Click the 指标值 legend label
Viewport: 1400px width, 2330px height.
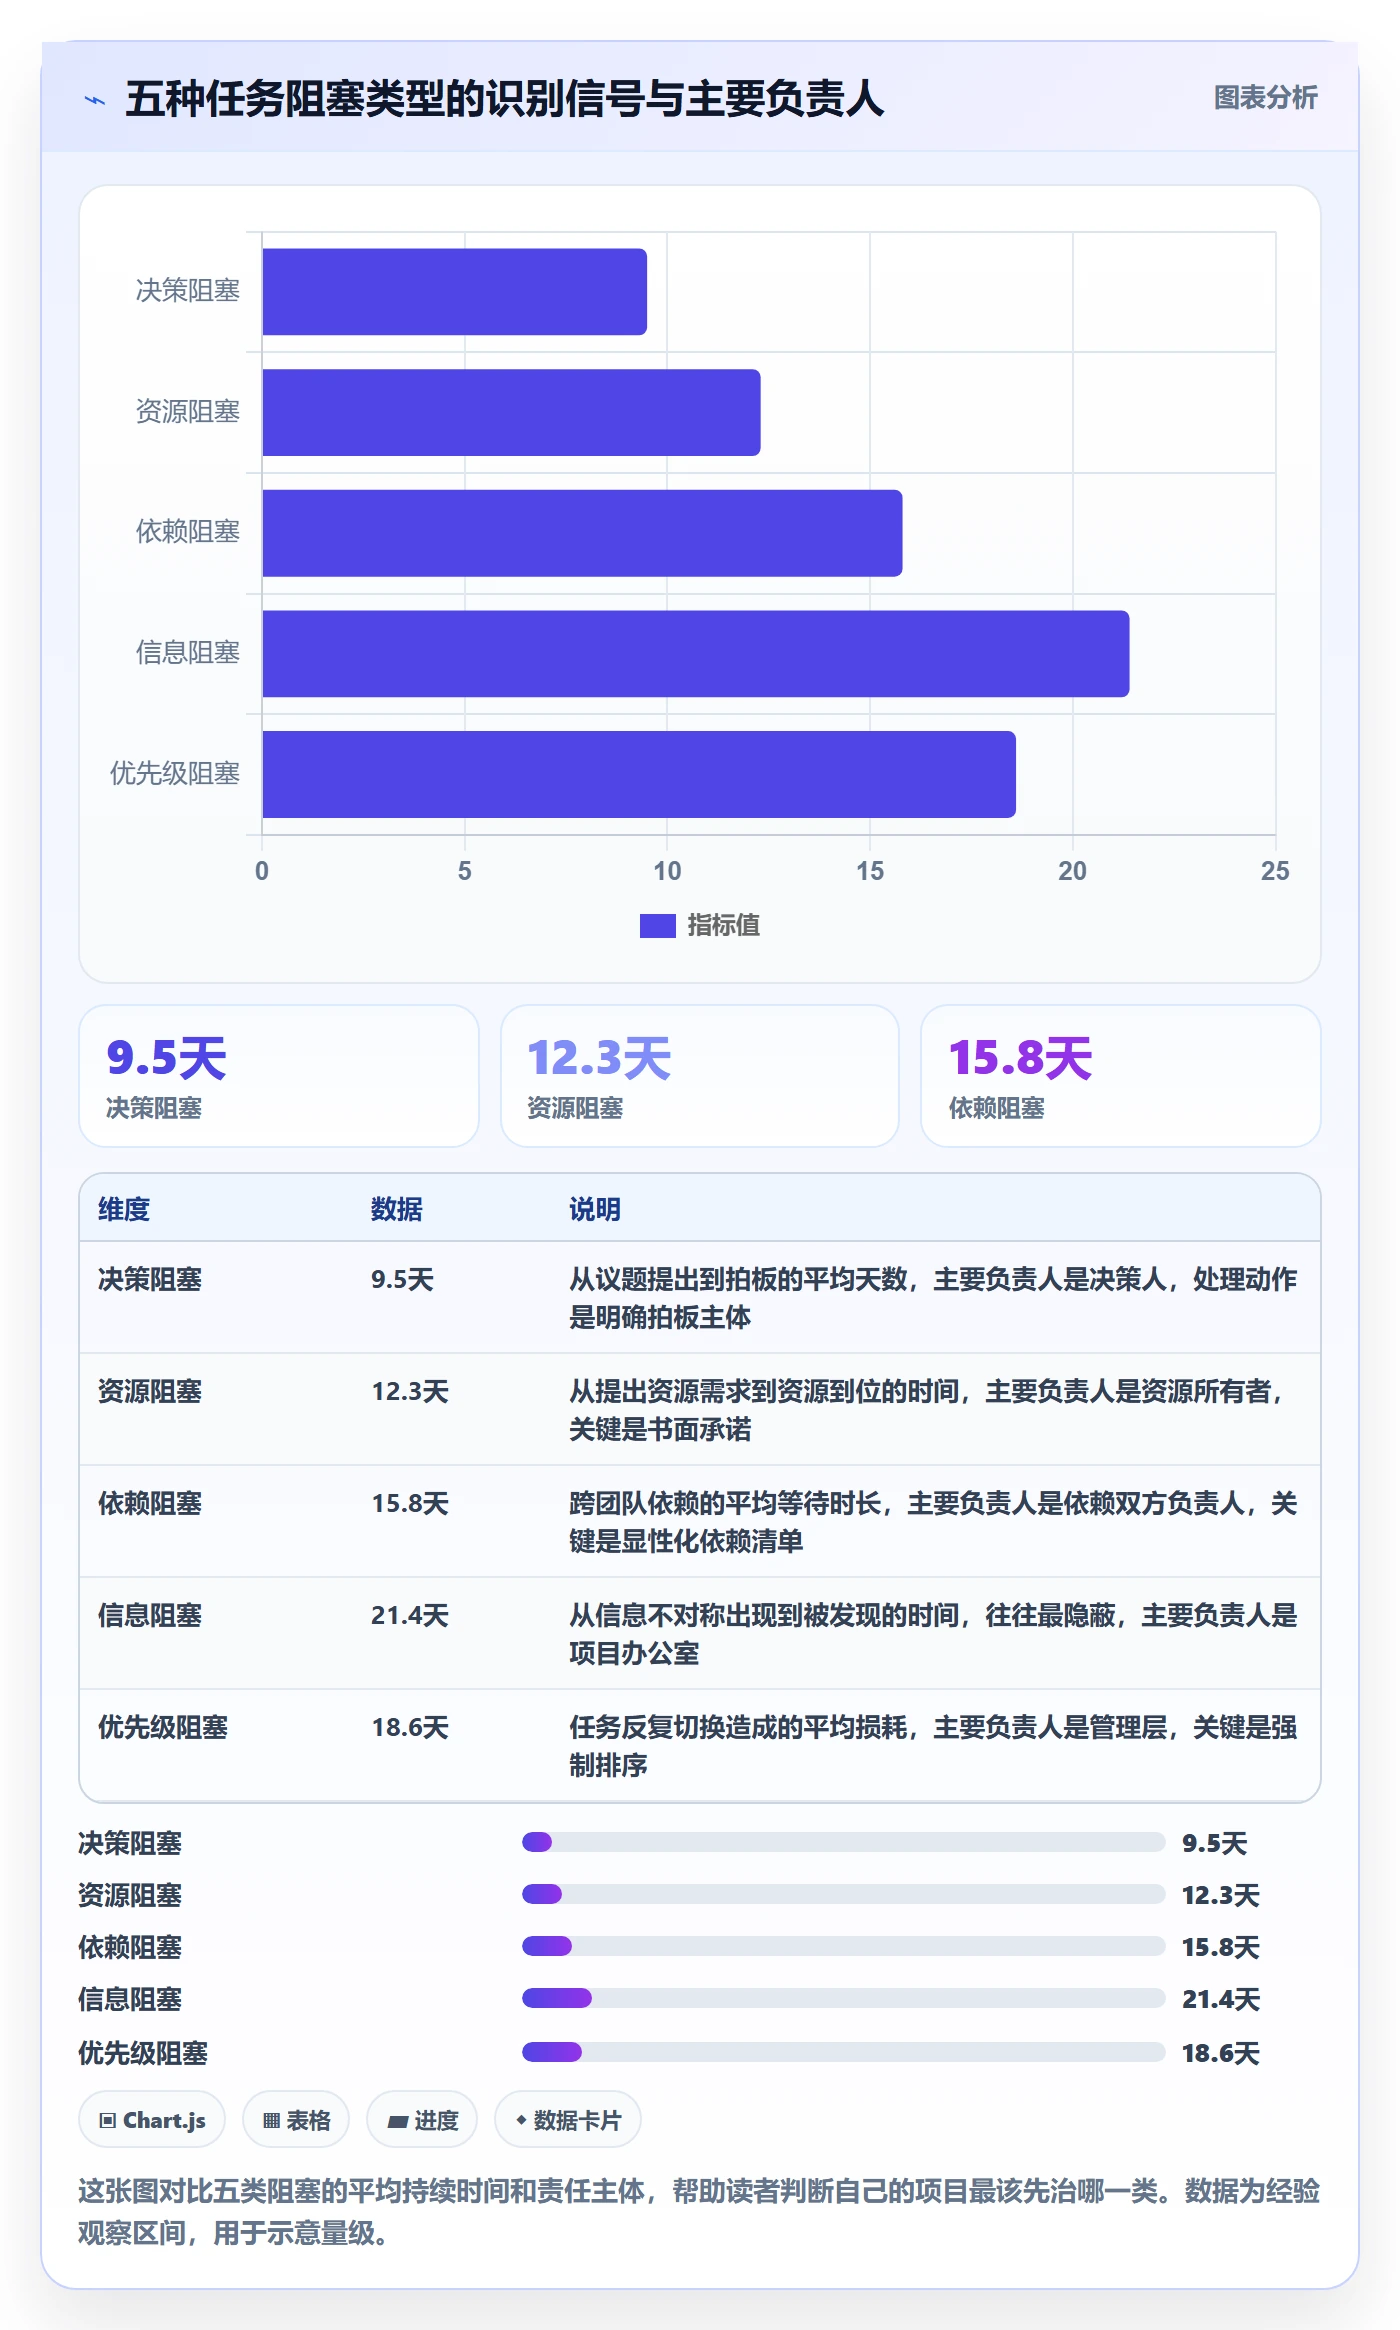(723, 926)
